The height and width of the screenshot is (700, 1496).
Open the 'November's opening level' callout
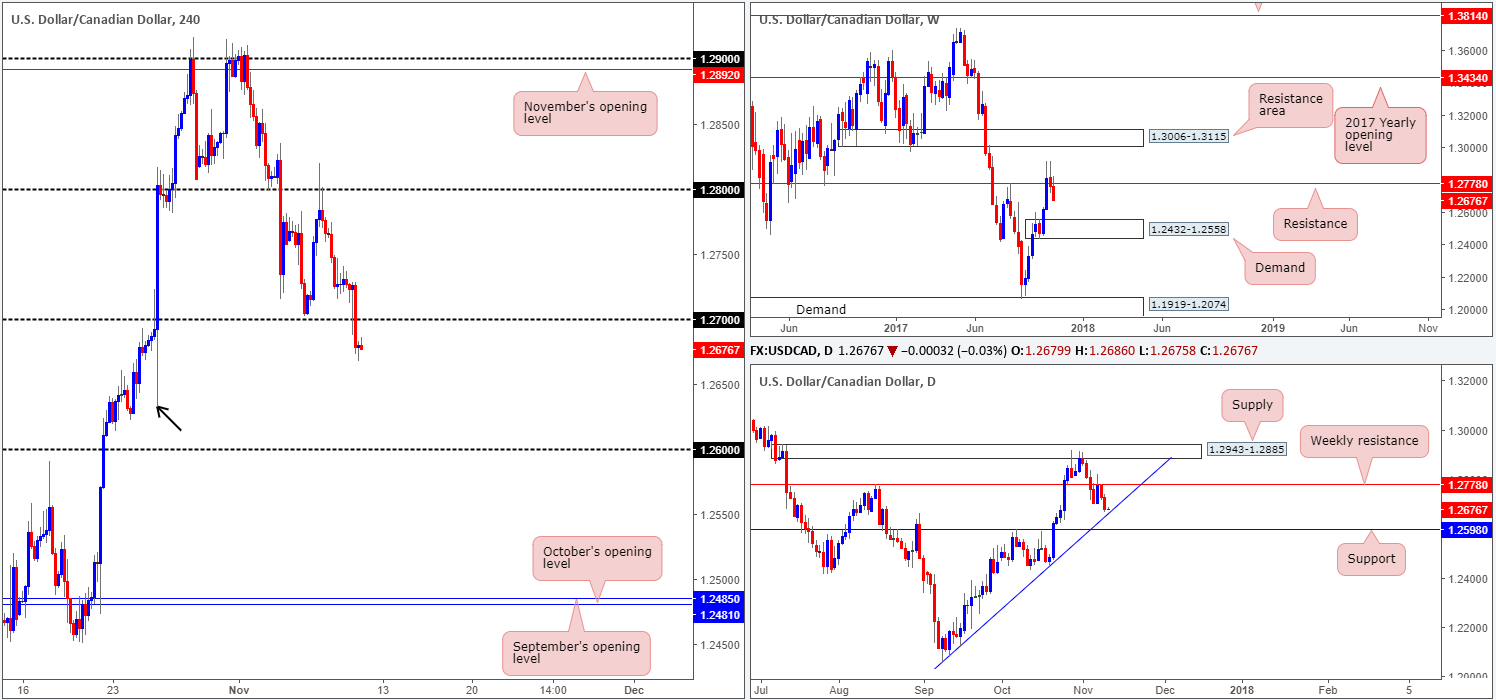[585, 113]
